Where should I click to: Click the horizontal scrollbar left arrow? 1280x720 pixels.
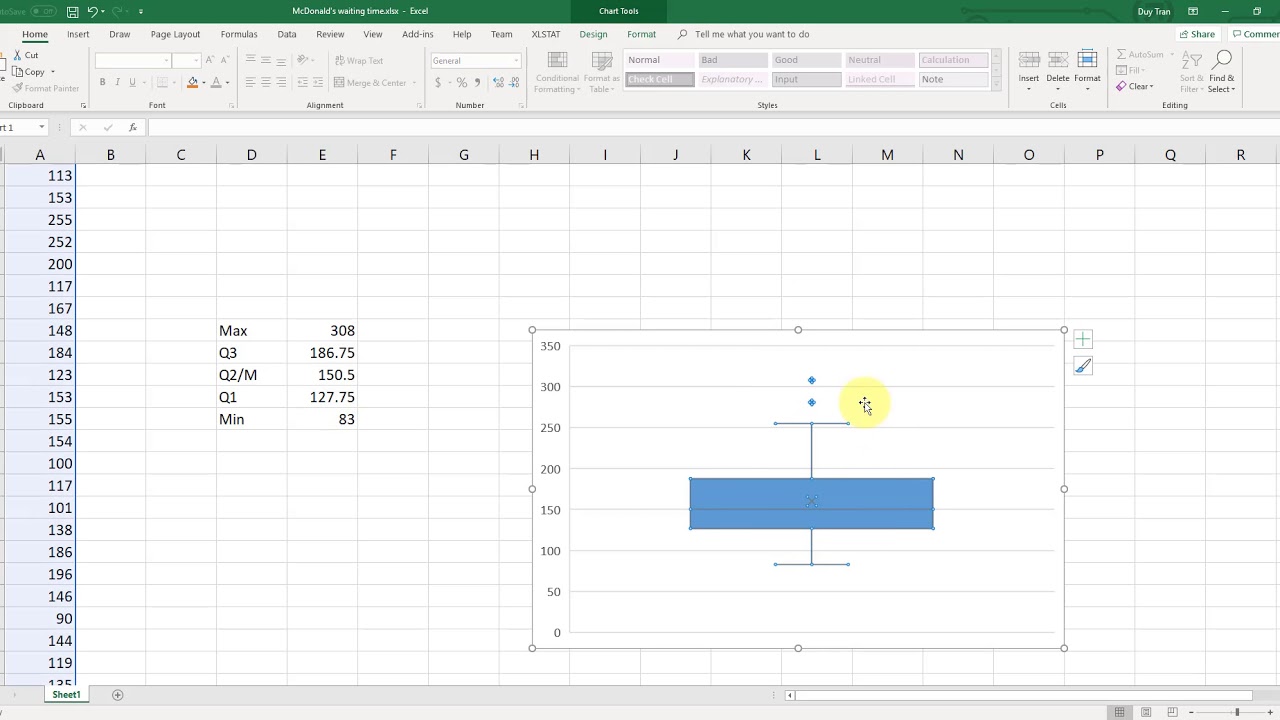click(x=790, y=695)
